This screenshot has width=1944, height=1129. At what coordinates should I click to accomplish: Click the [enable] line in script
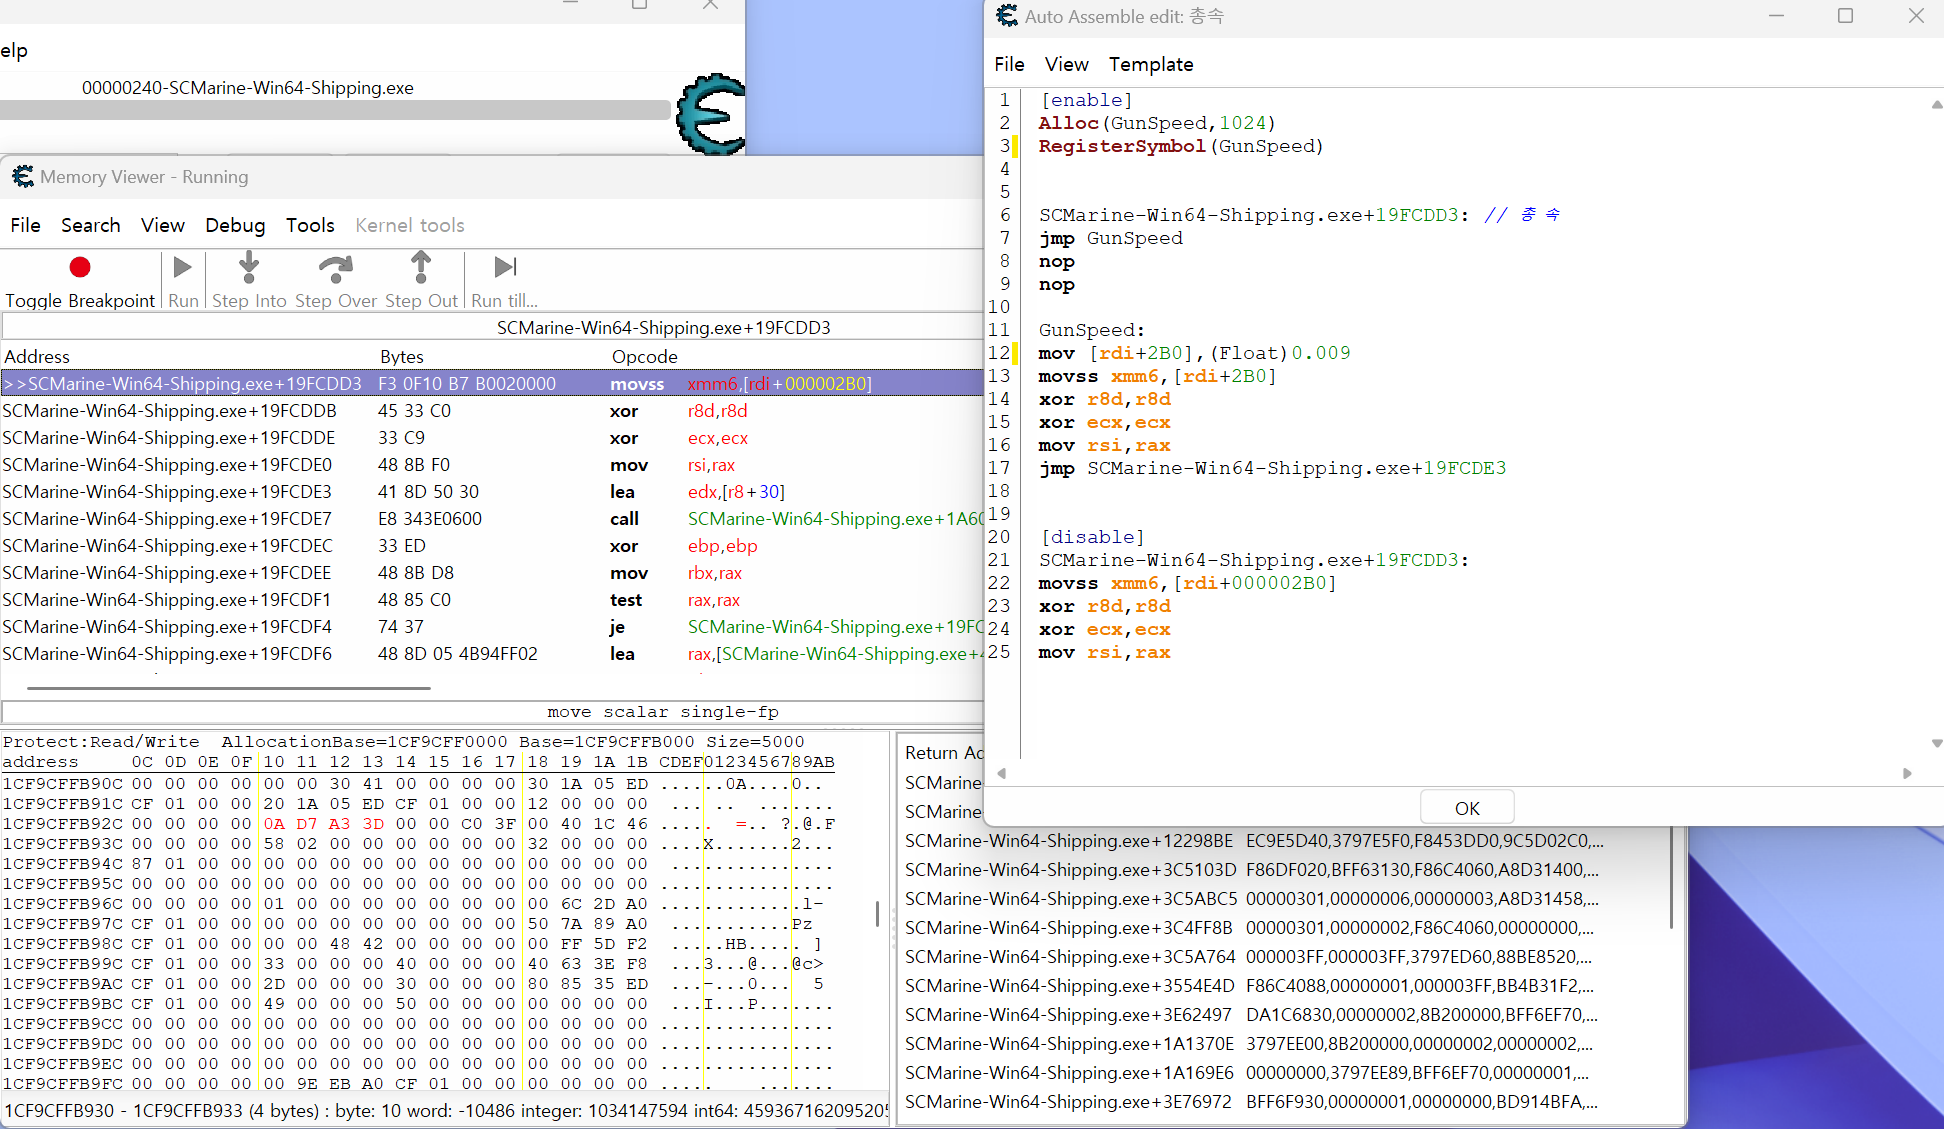(x=1086, y=100)
